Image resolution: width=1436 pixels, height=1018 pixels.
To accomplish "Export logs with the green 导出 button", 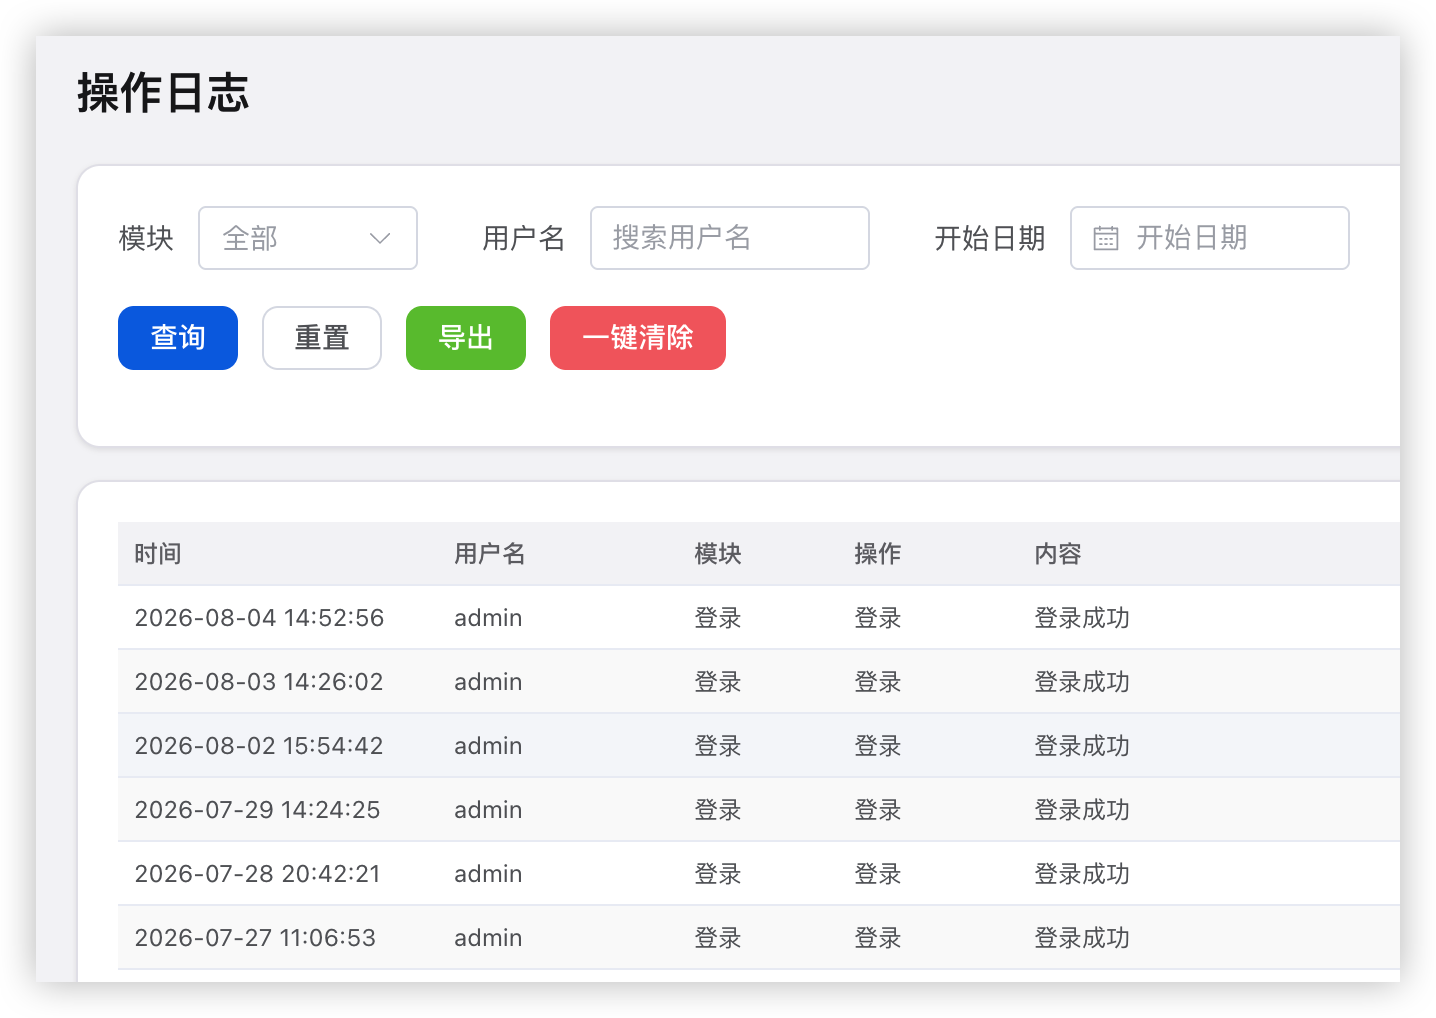I will tap(466, 338).
